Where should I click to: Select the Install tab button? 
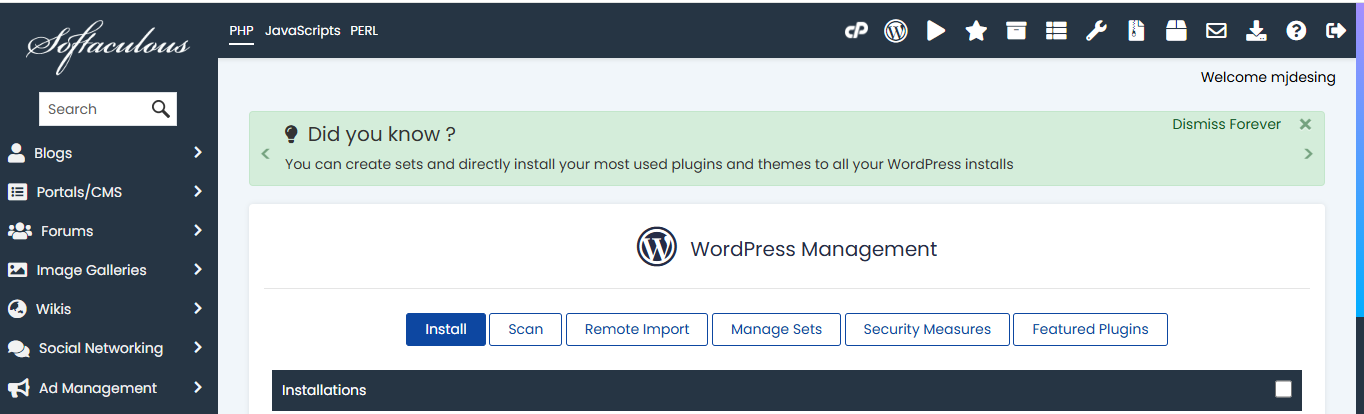click(446, 329)
